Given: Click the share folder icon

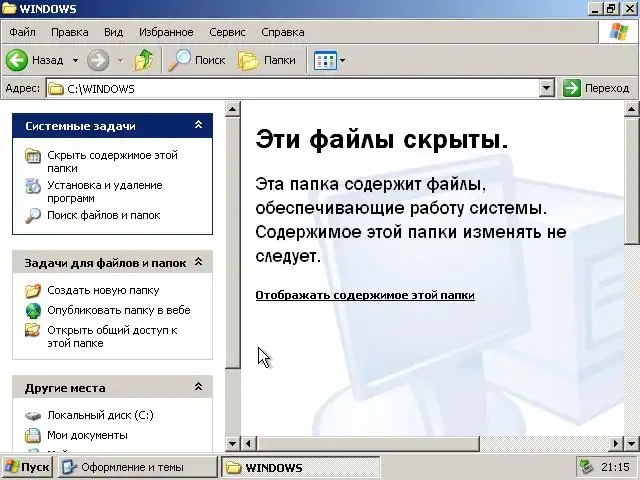Looking at the screenshot, I should 33,330.
